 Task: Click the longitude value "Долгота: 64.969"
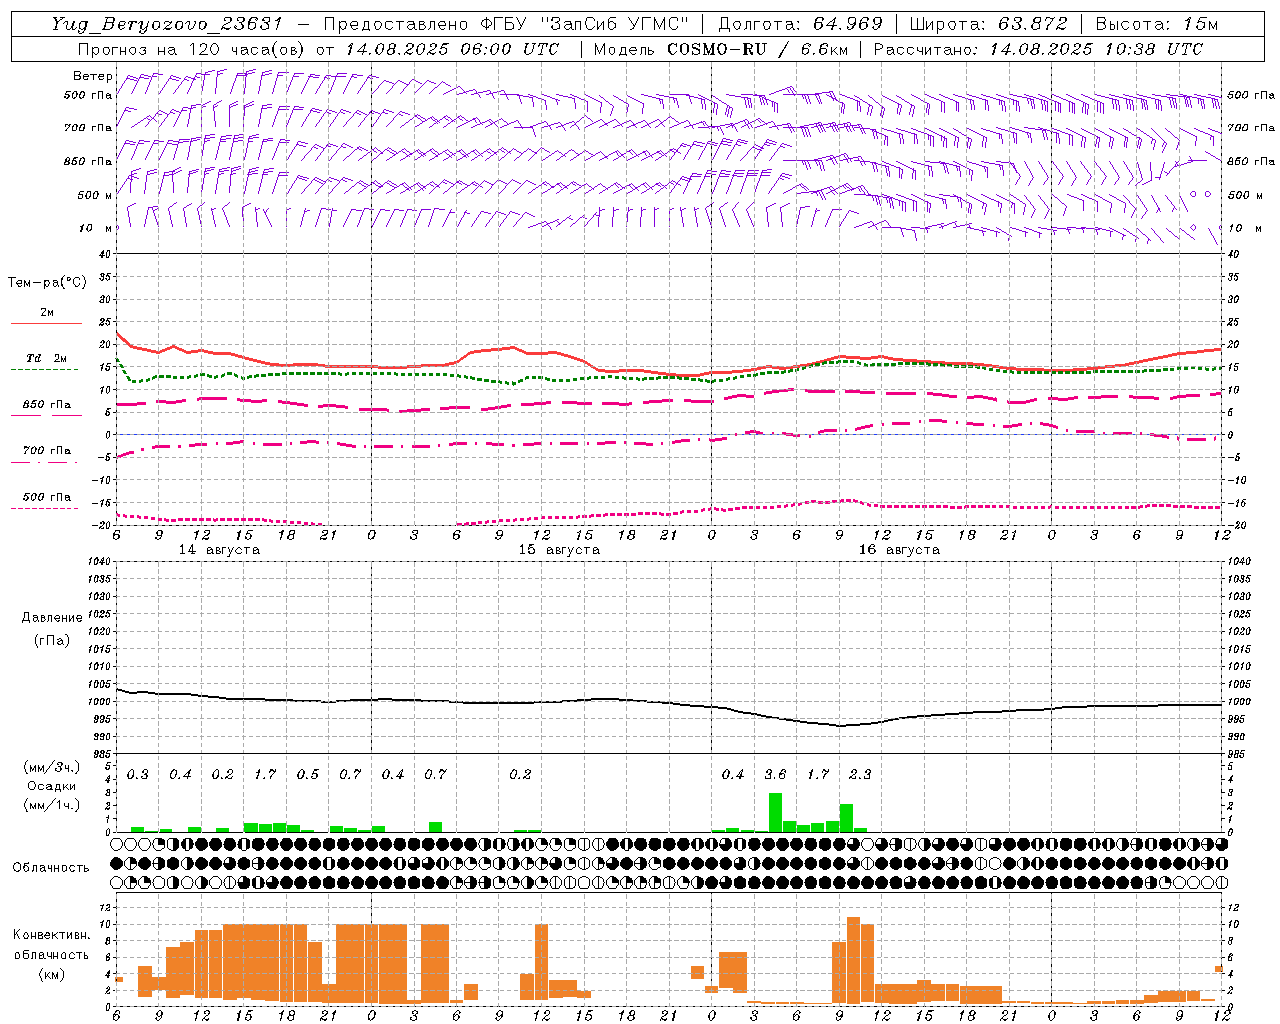tap(800, 24)
